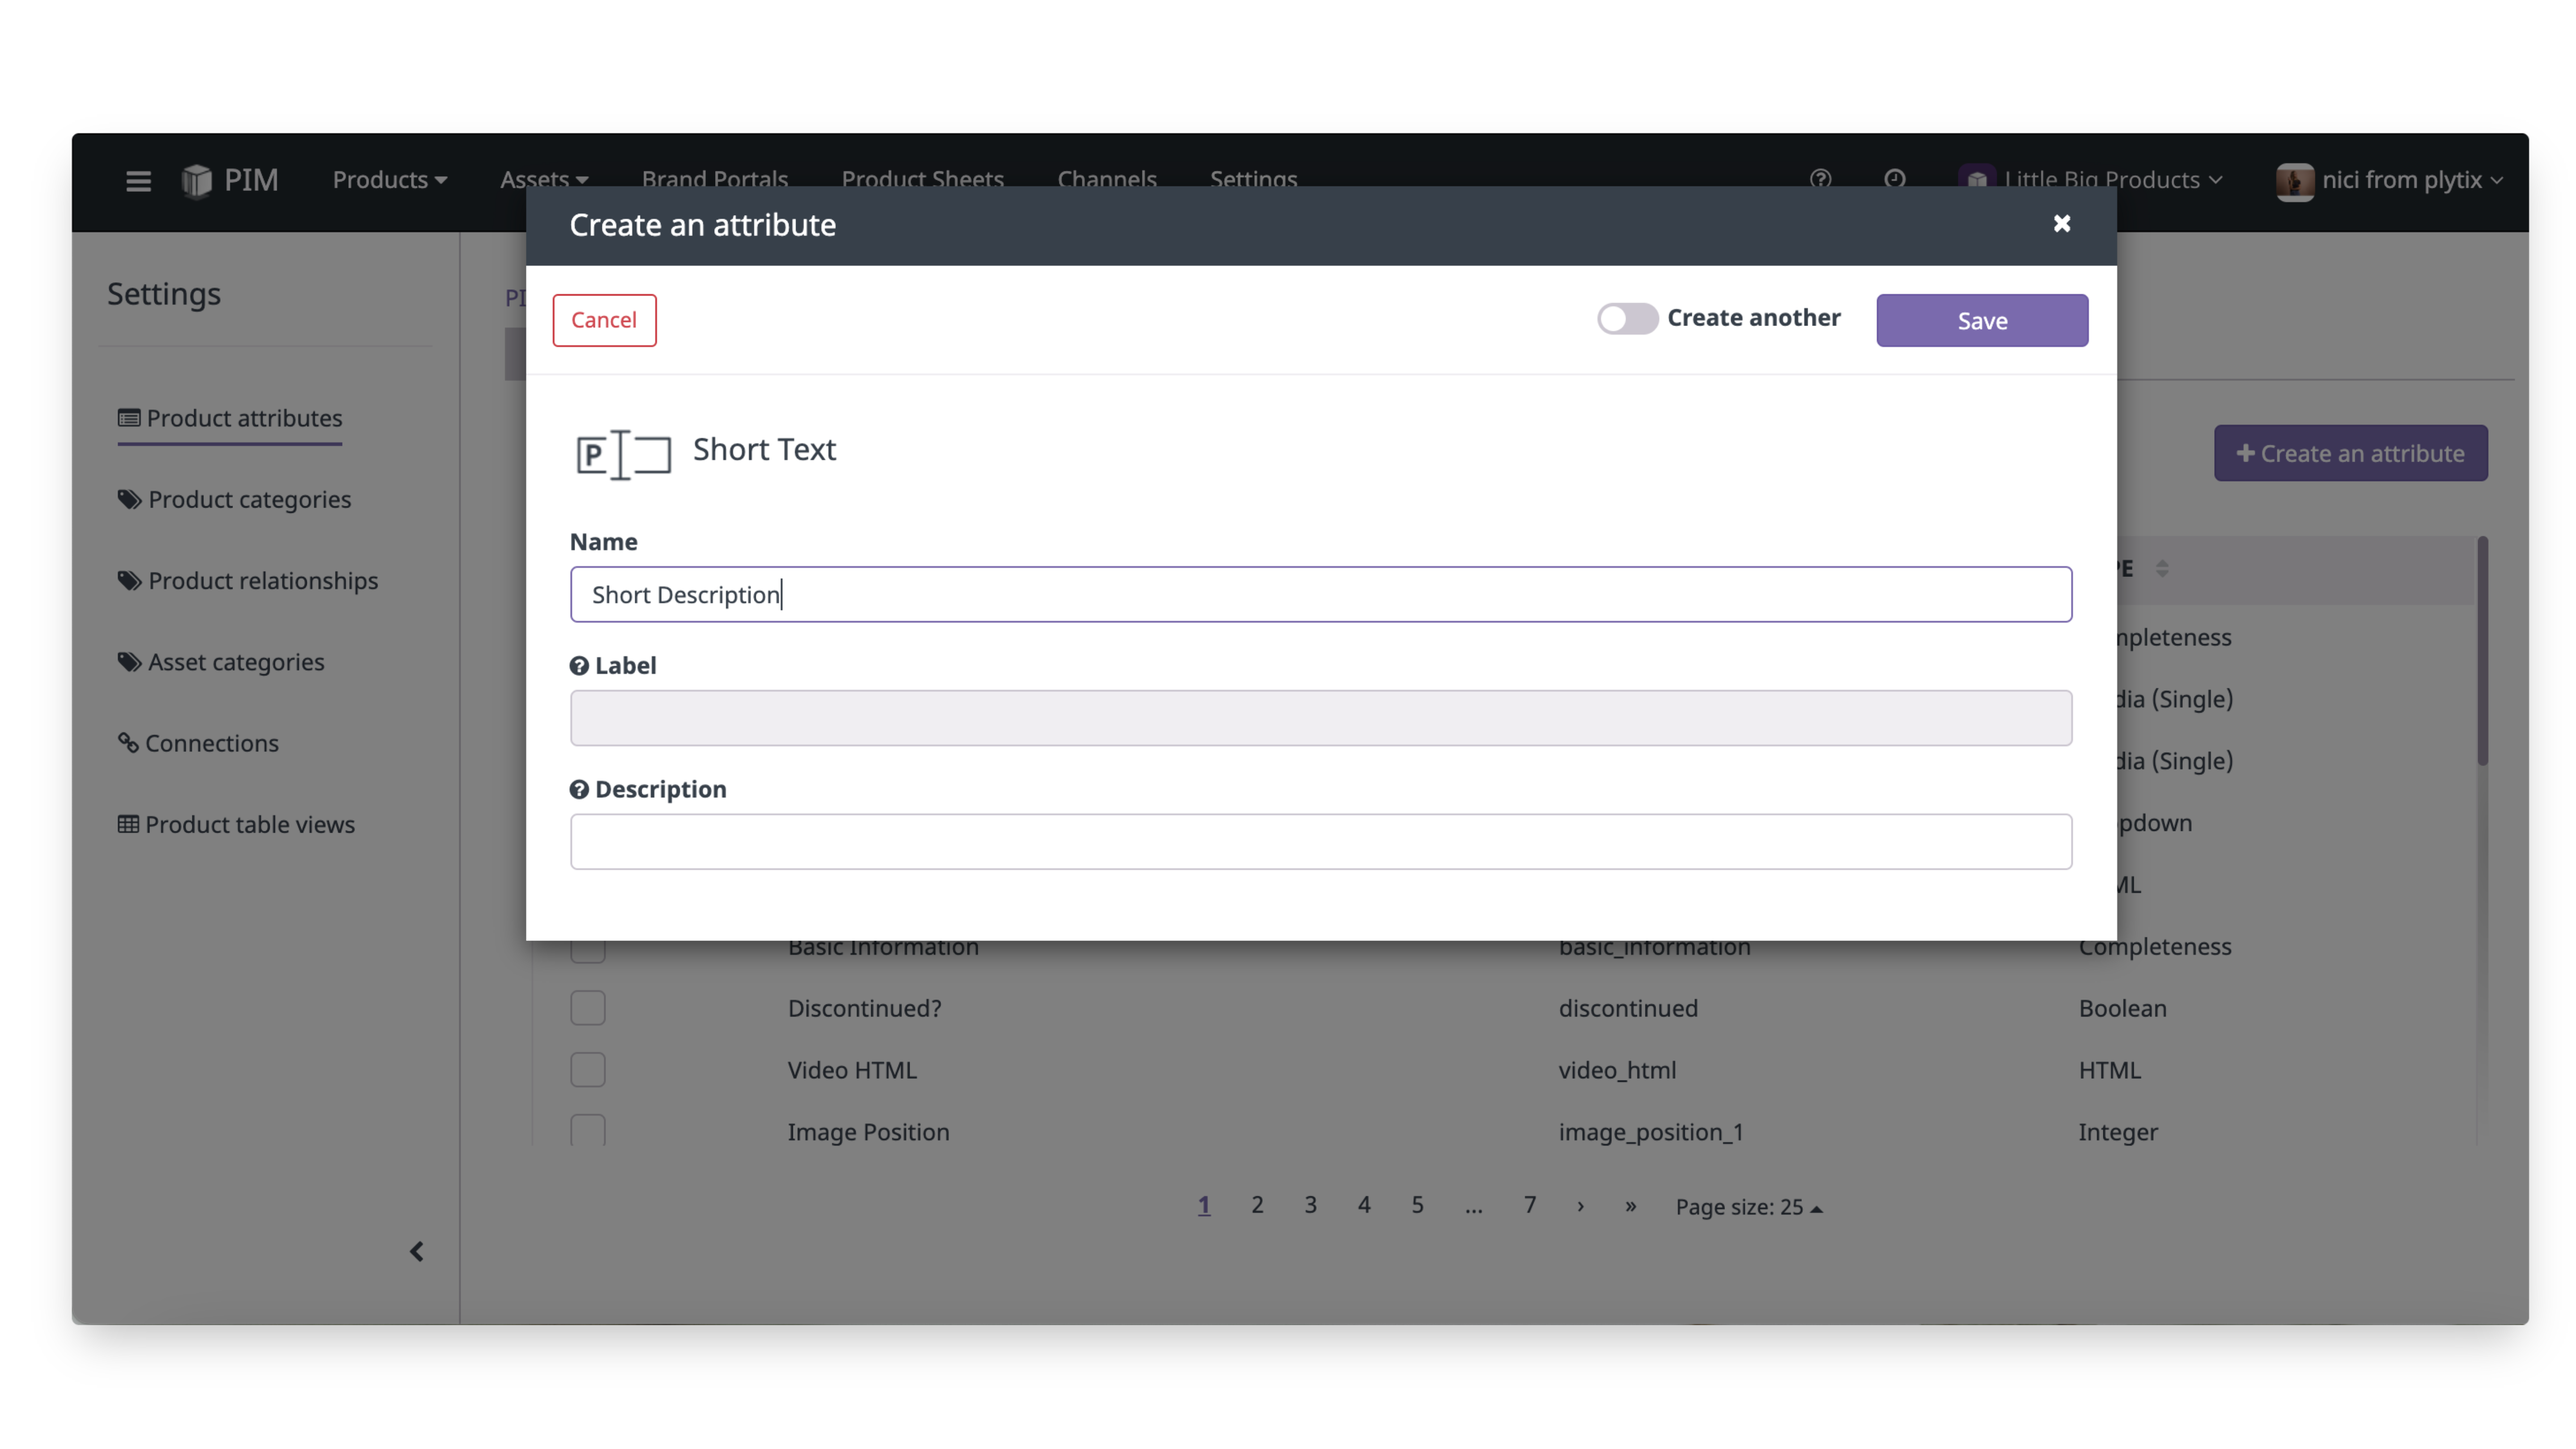Click the Label input field

pos(1320,718)
